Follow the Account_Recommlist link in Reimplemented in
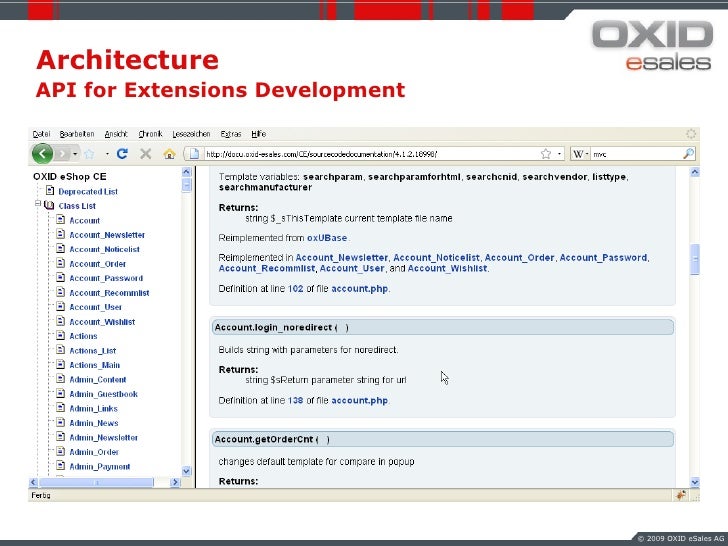Viewport: 728px width, 546px height. click(x=267, y=268)
